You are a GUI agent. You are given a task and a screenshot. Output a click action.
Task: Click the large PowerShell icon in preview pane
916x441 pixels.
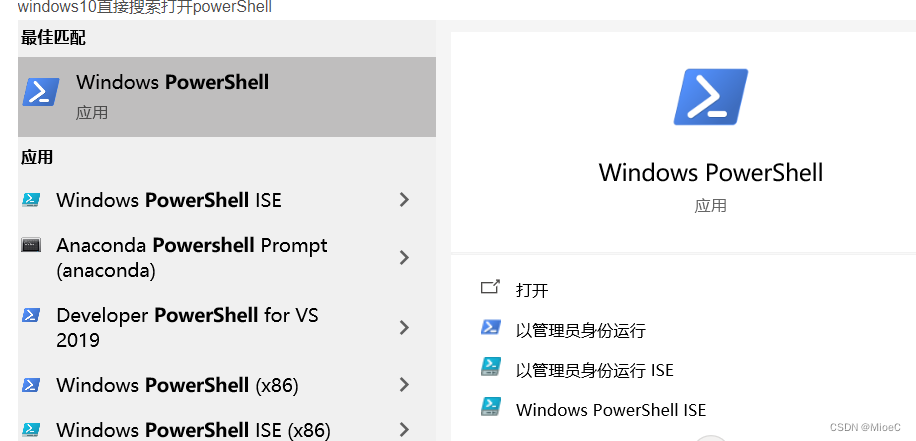tap(710, 97)
